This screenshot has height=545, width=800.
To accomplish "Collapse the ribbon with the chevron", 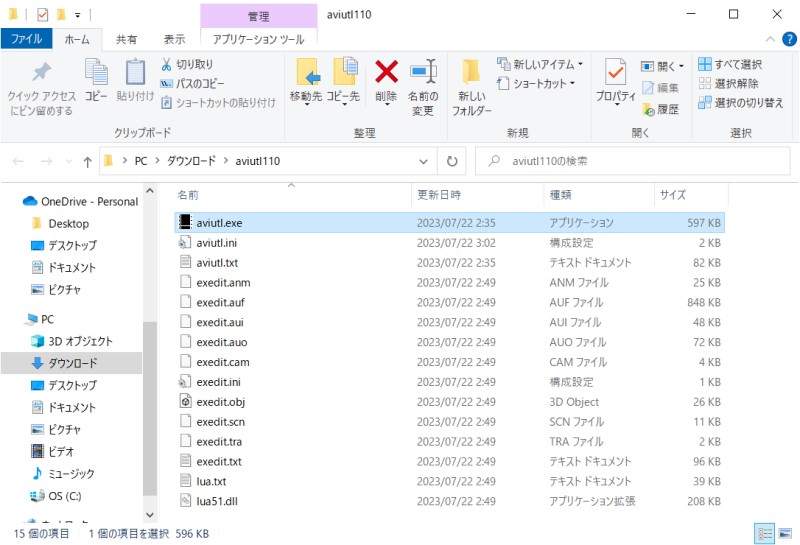I will (770, 39).
